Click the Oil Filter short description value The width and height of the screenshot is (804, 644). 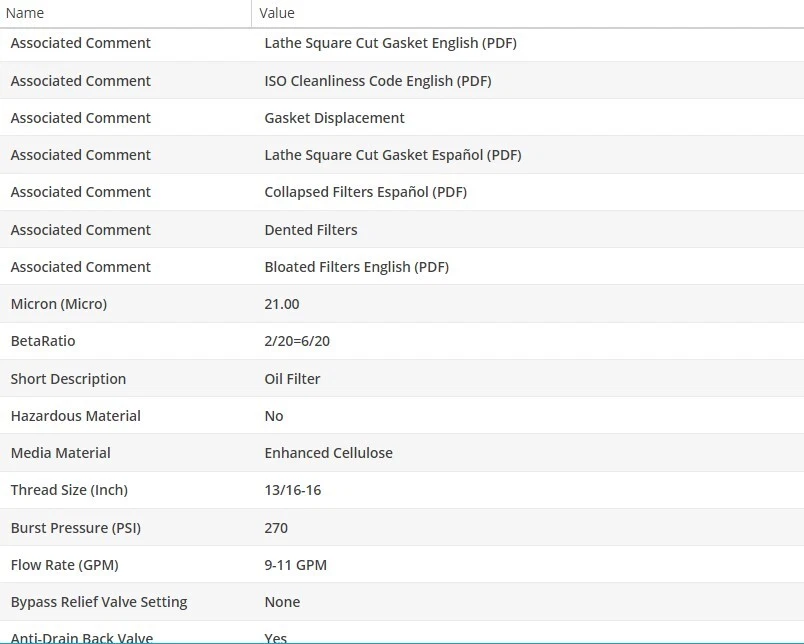click(x=292, y=379)
